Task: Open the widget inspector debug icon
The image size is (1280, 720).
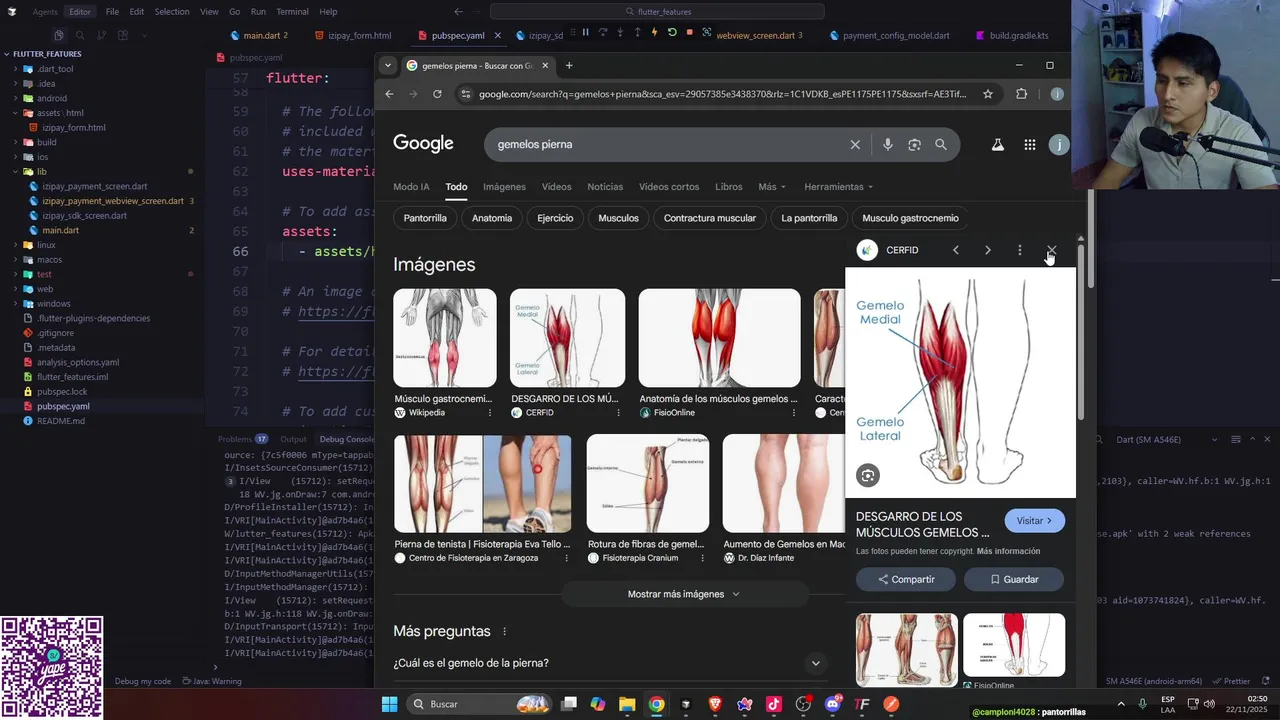Action: [x=707, y=33]
